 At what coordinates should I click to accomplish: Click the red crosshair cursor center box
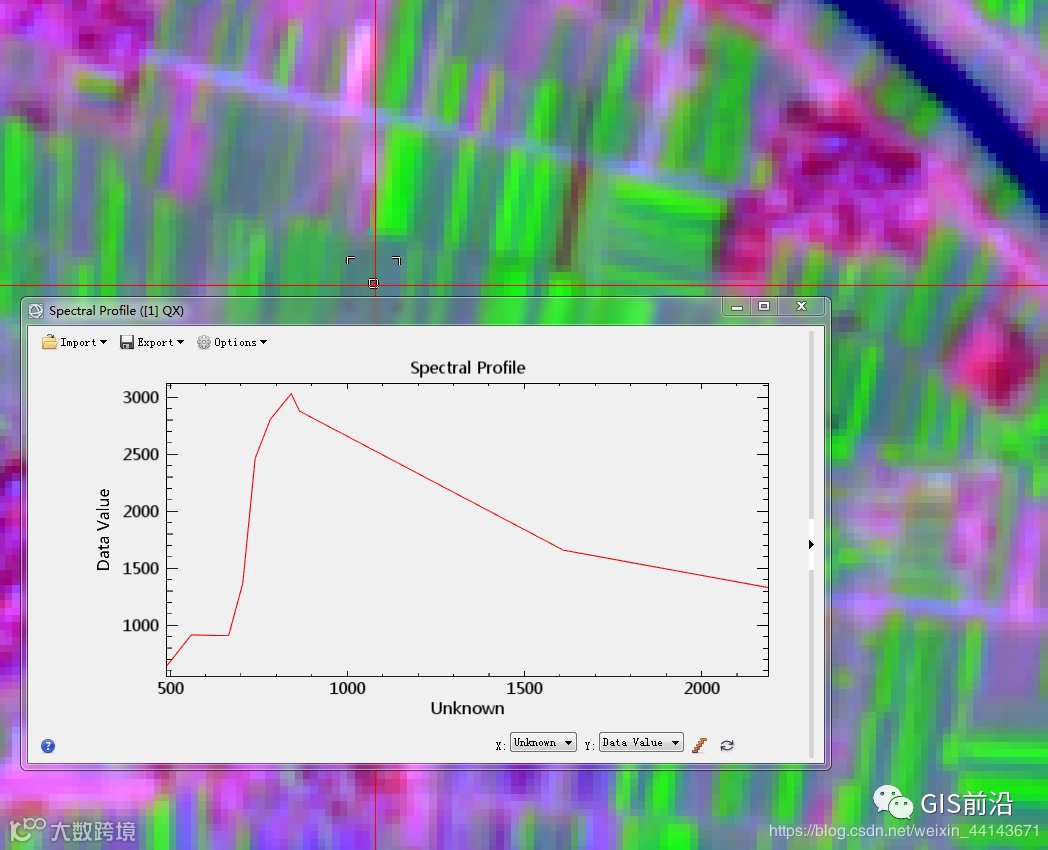tap(374, 283)
